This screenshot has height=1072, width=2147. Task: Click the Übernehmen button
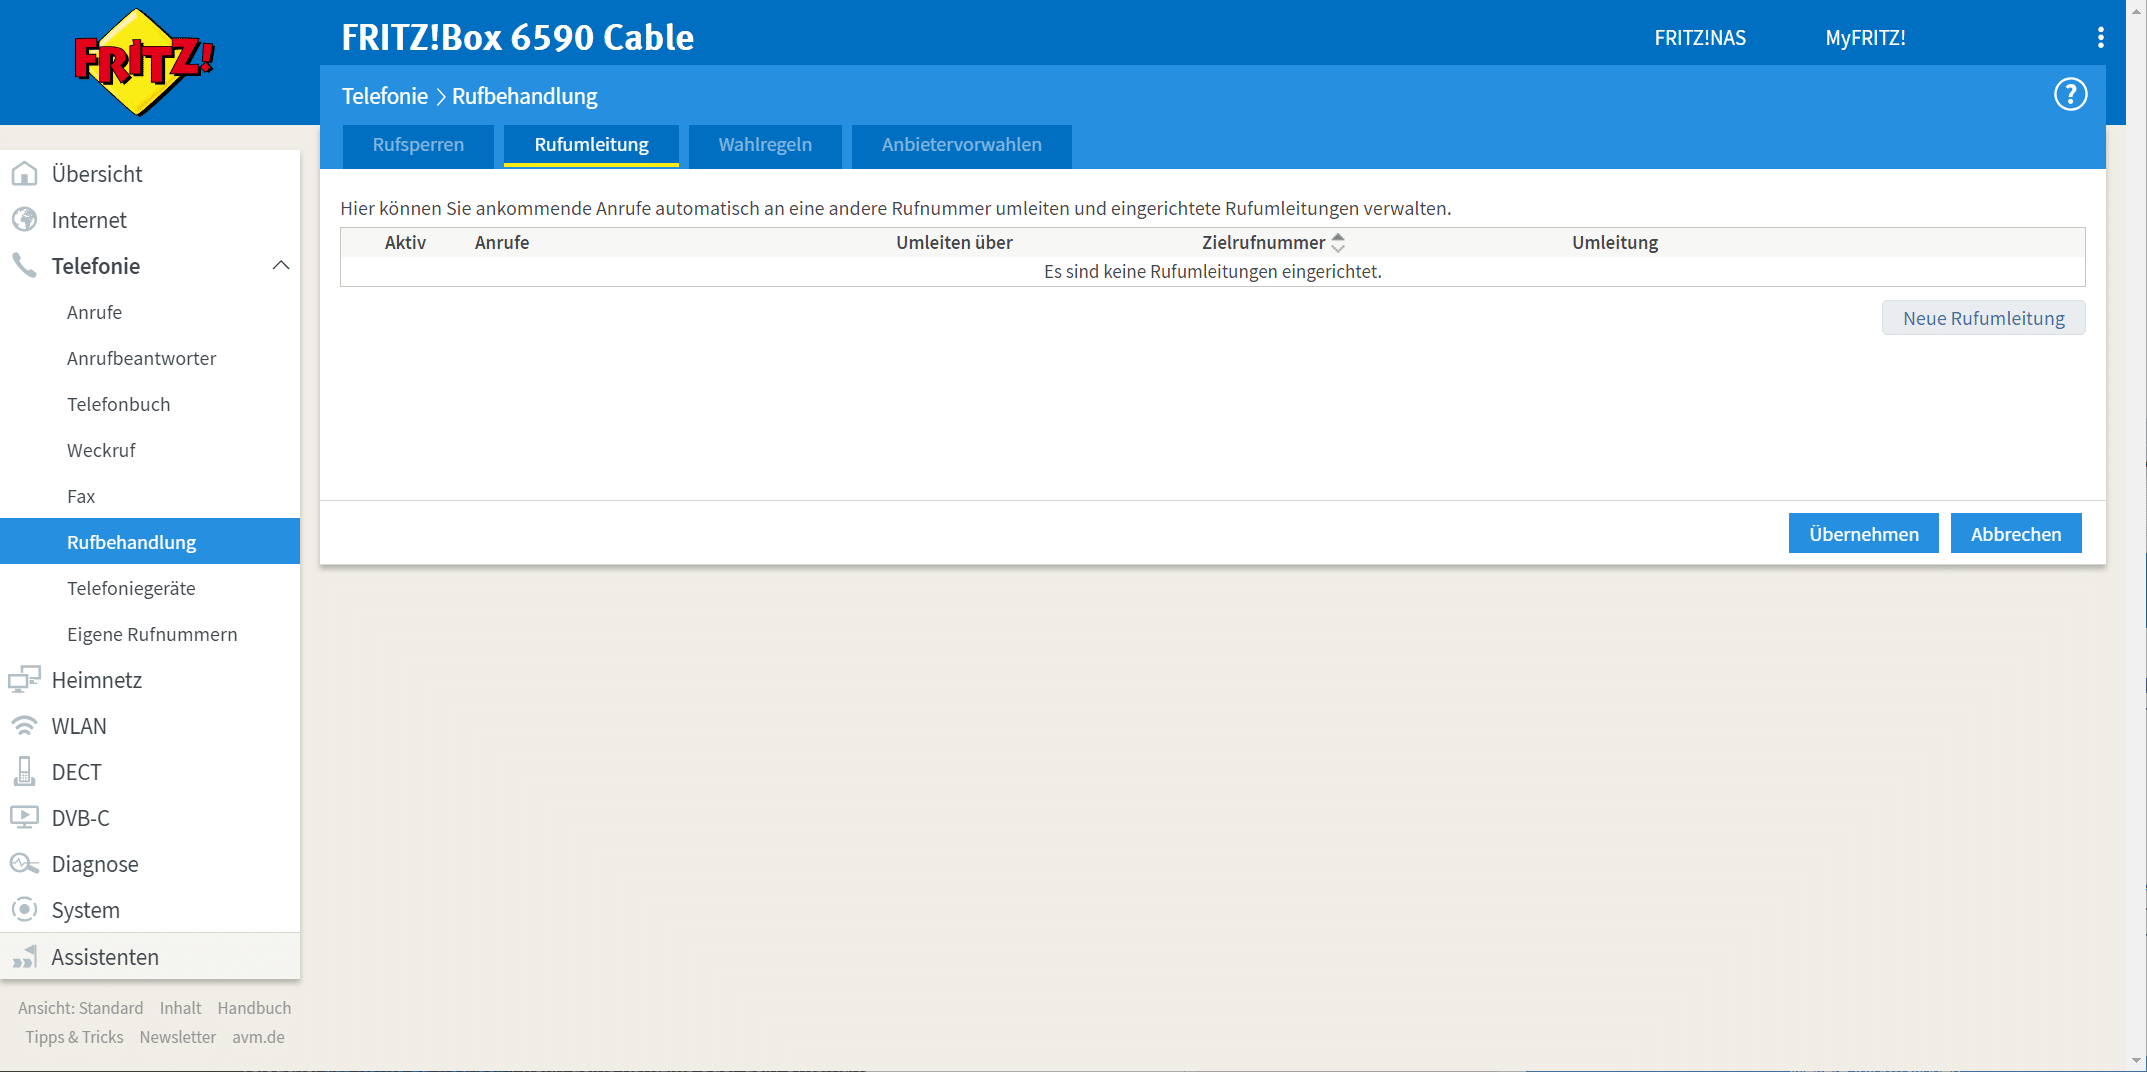[1863, 534]
